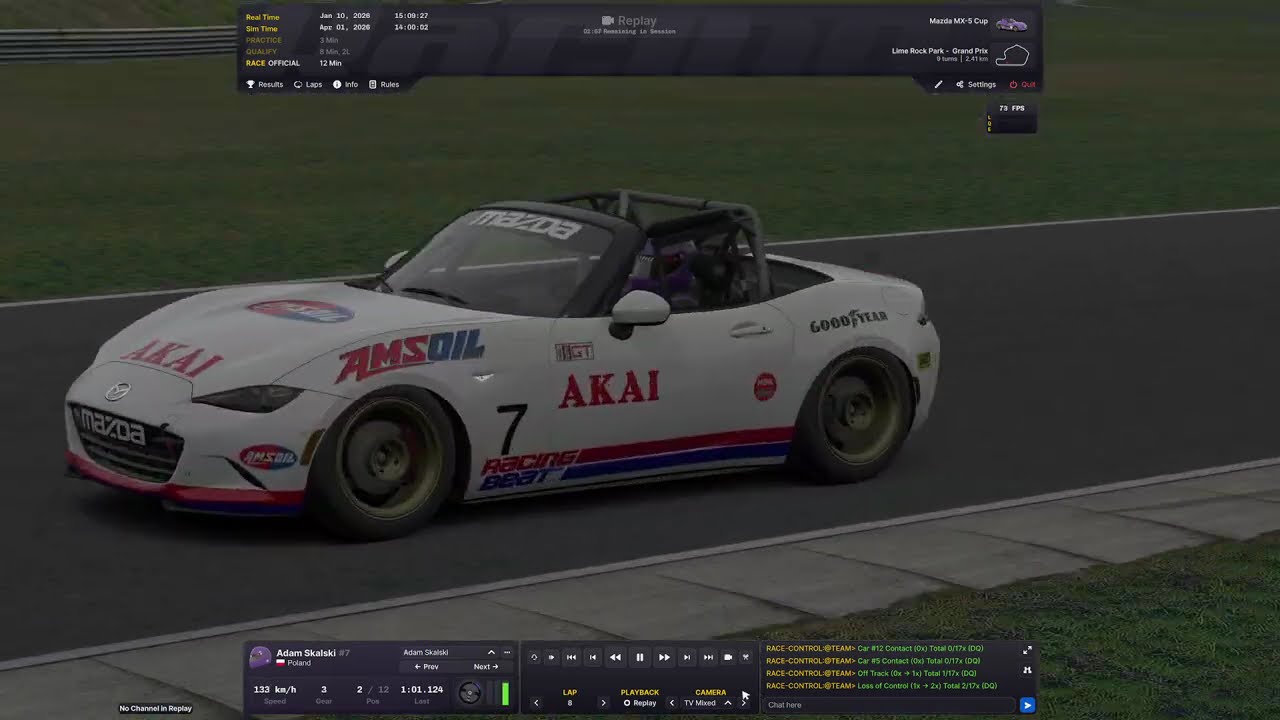Jump to the replay start

pos(571,657)
